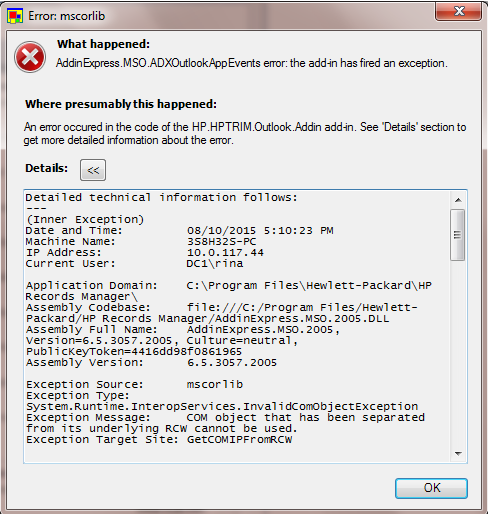Click inside the detailed technical information text box
This screenshot has height=514, width=488.
pos(237,326)
